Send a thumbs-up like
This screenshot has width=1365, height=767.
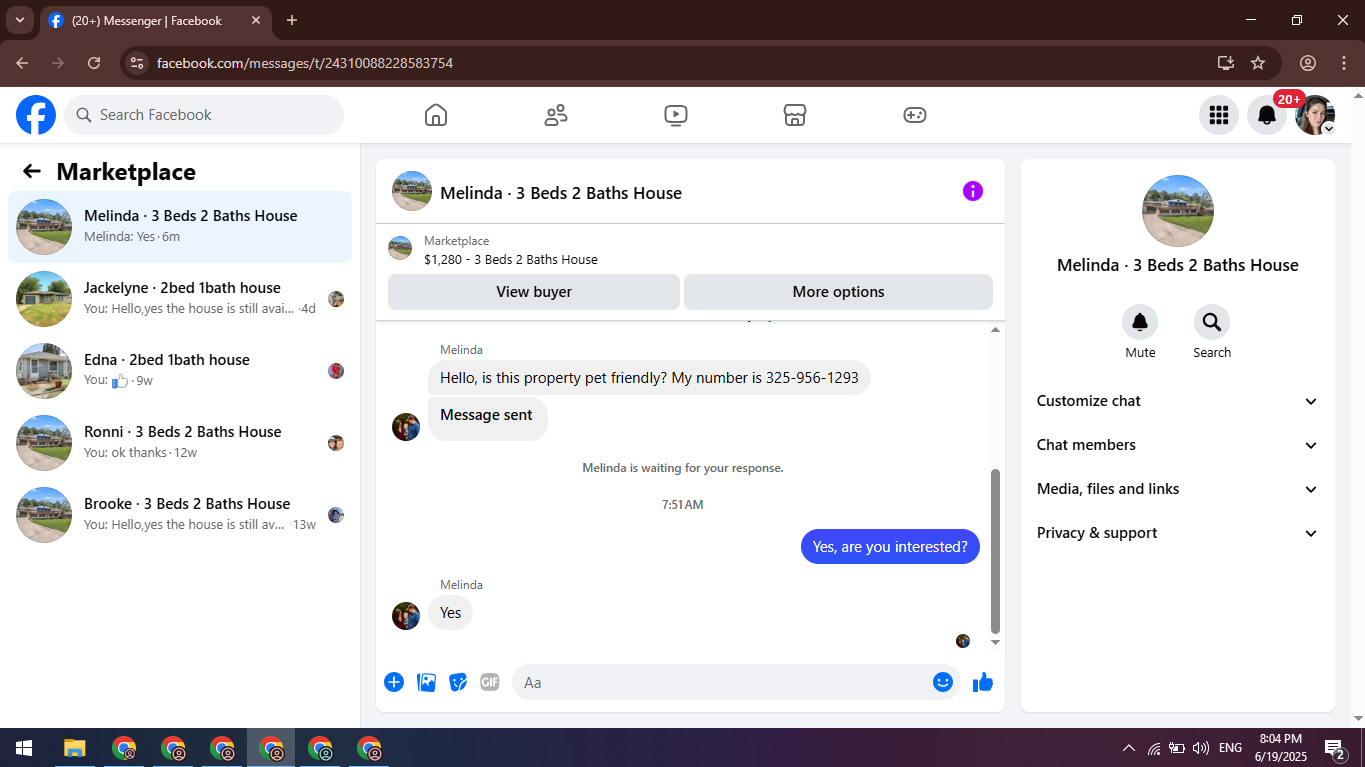983,682
